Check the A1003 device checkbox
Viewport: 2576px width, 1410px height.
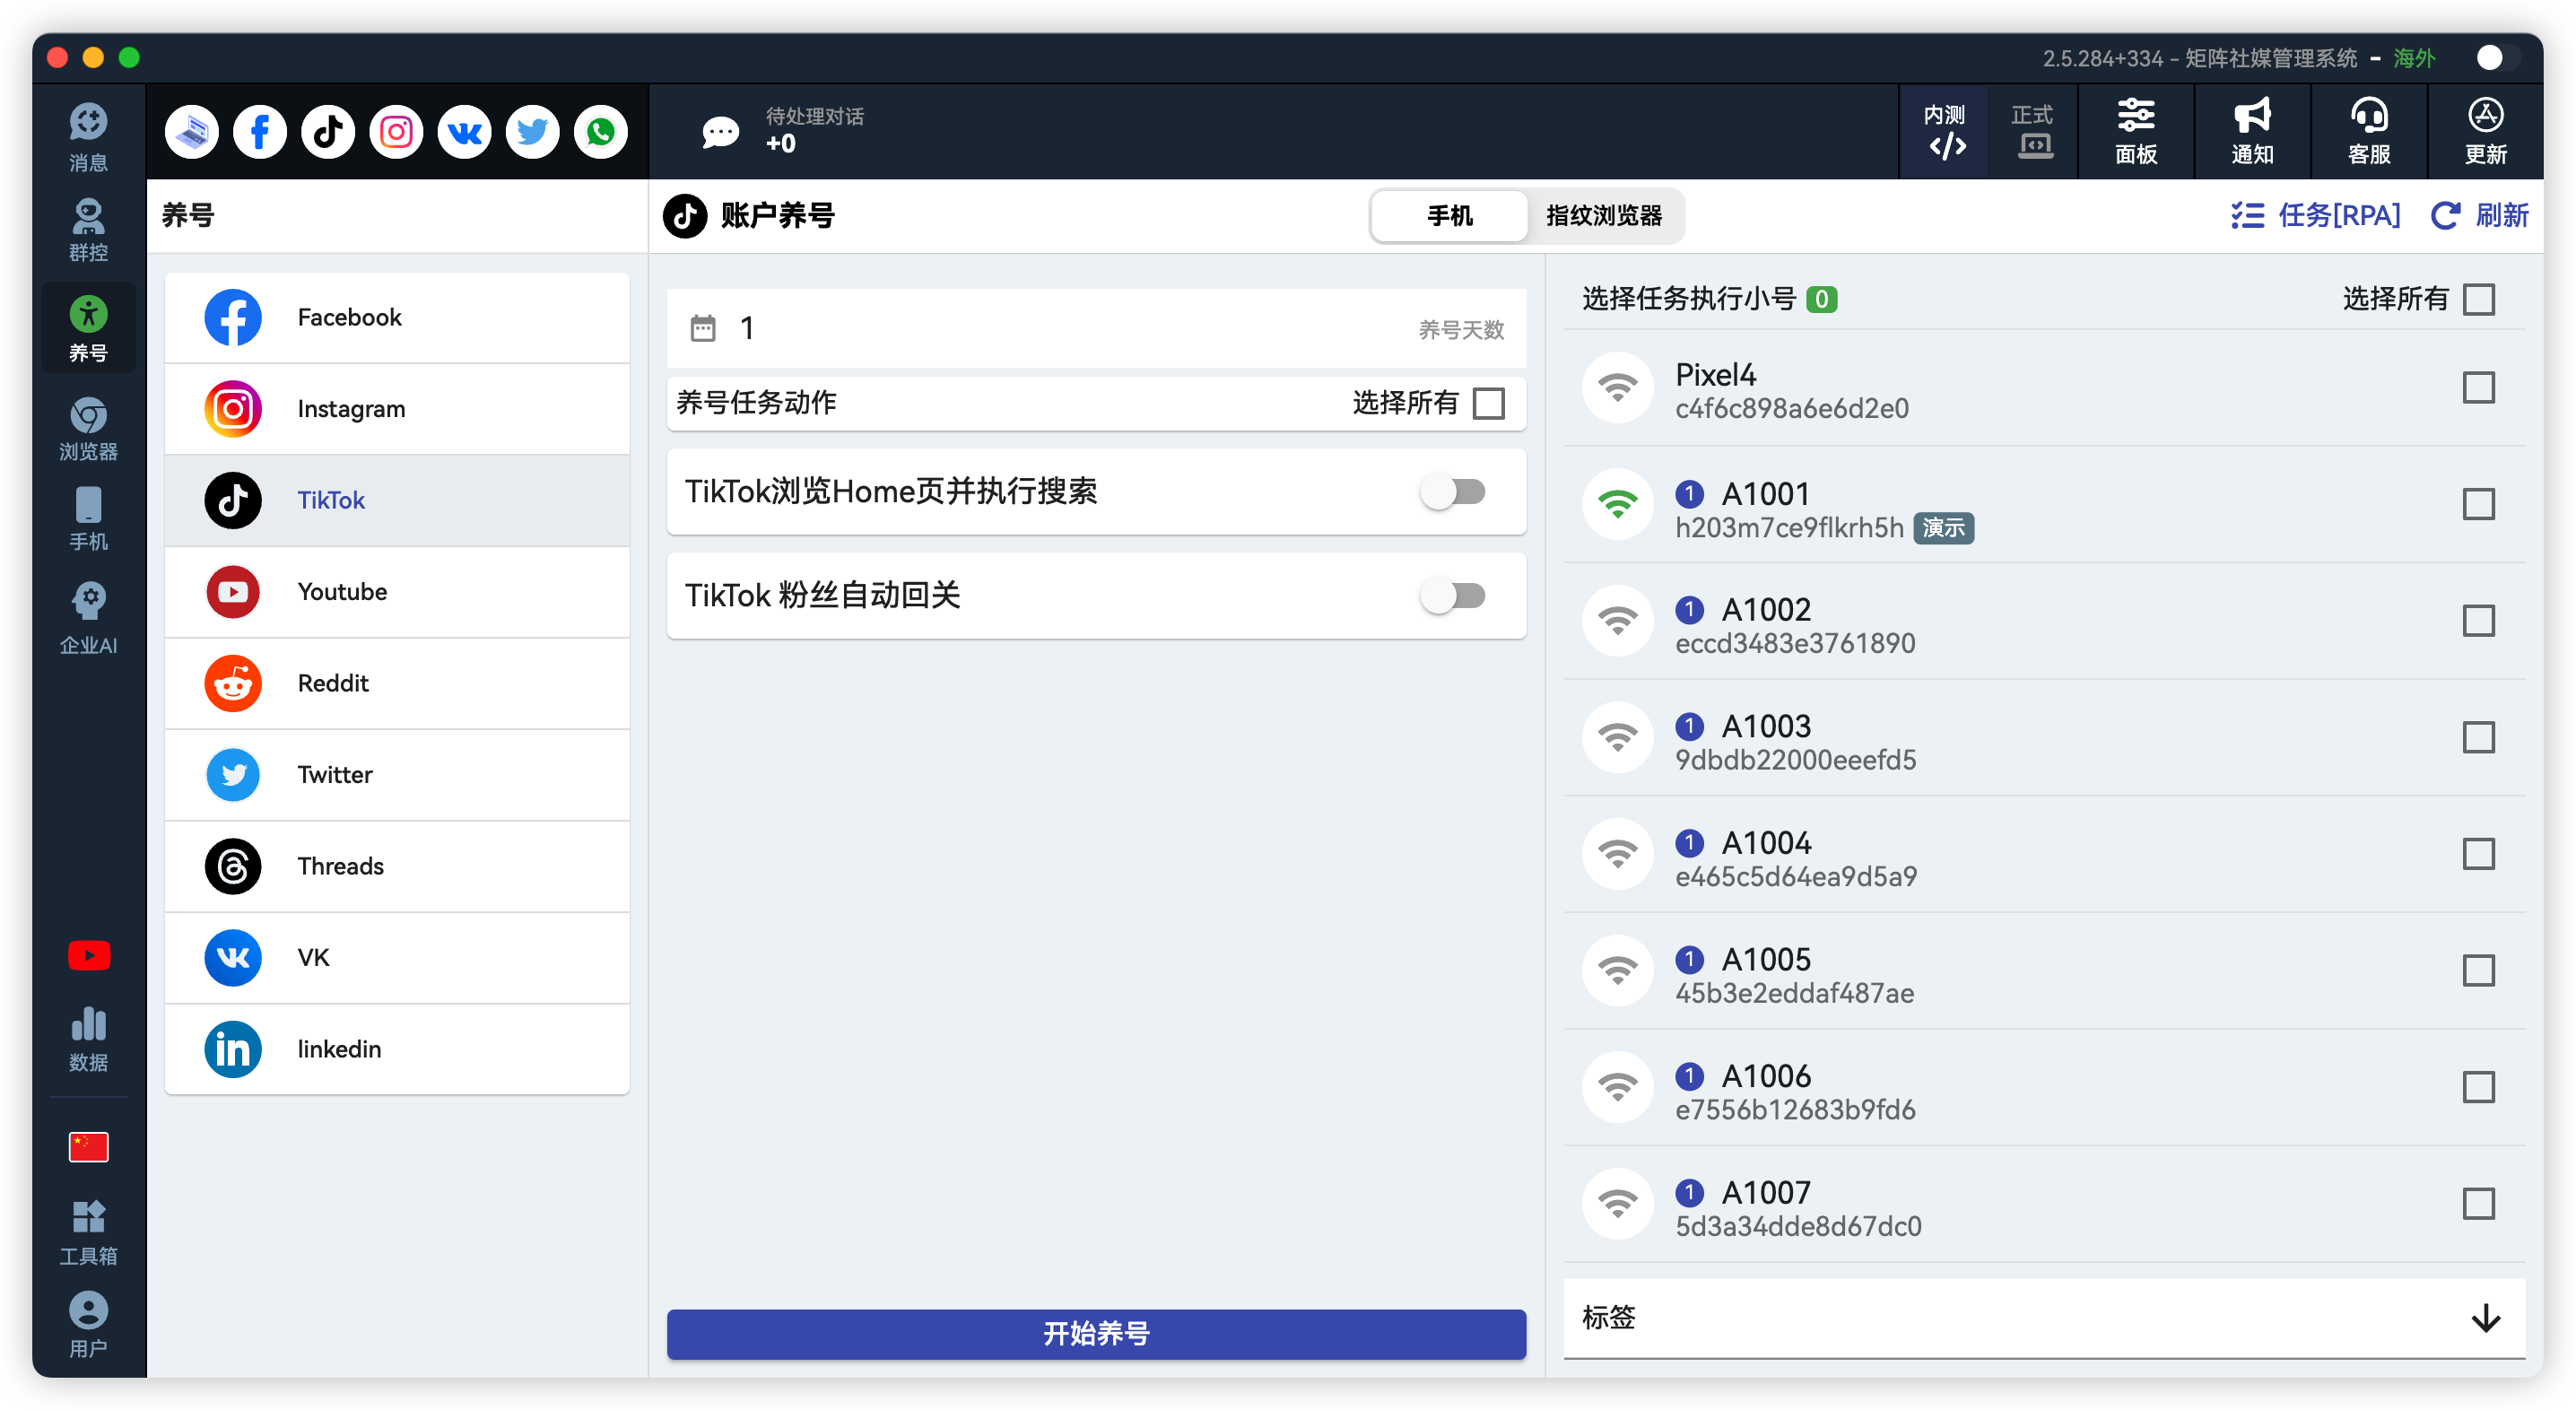click(x=2479, y=738)
